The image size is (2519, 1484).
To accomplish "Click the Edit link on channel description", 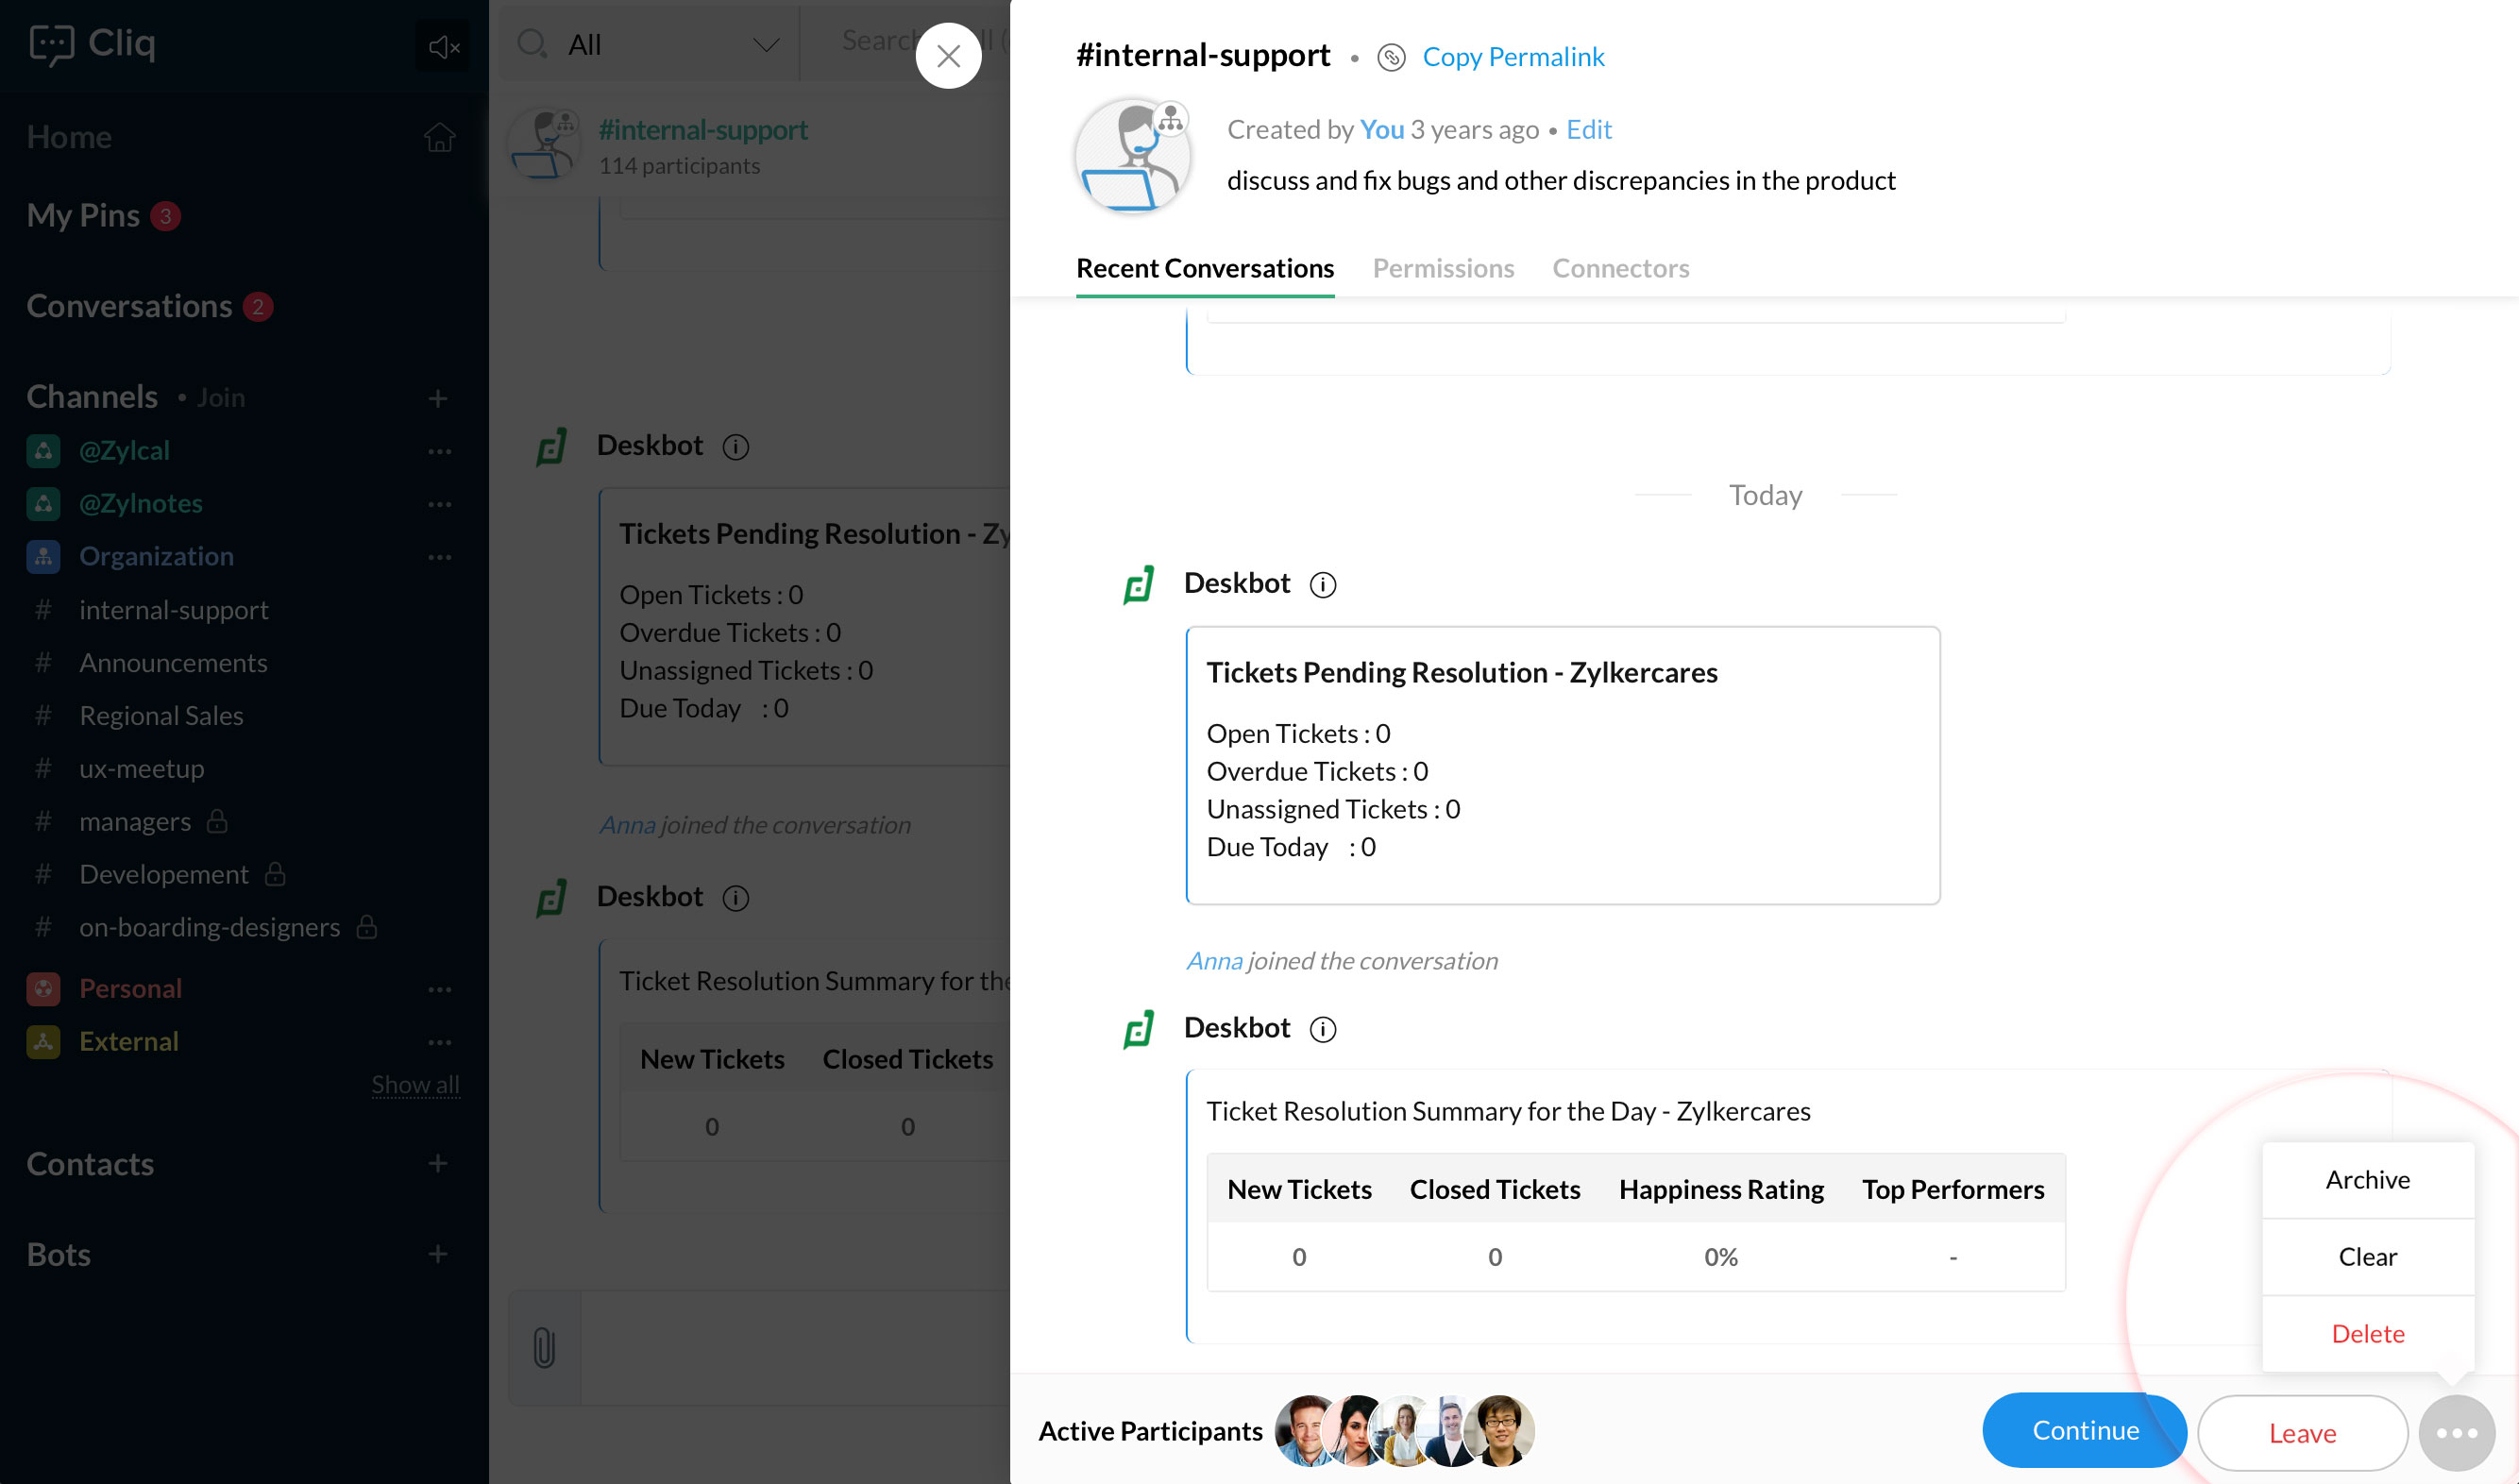I will [x=1584, y=127].
